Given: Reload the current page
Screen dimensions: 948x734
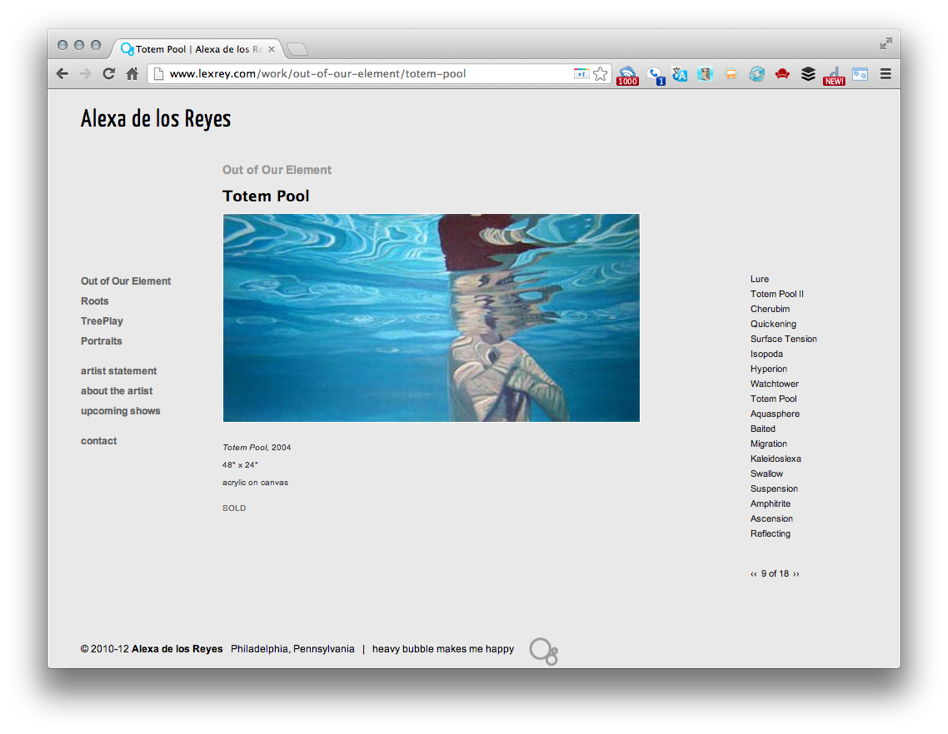Looking at the screenshot, I should coord(109,74).
